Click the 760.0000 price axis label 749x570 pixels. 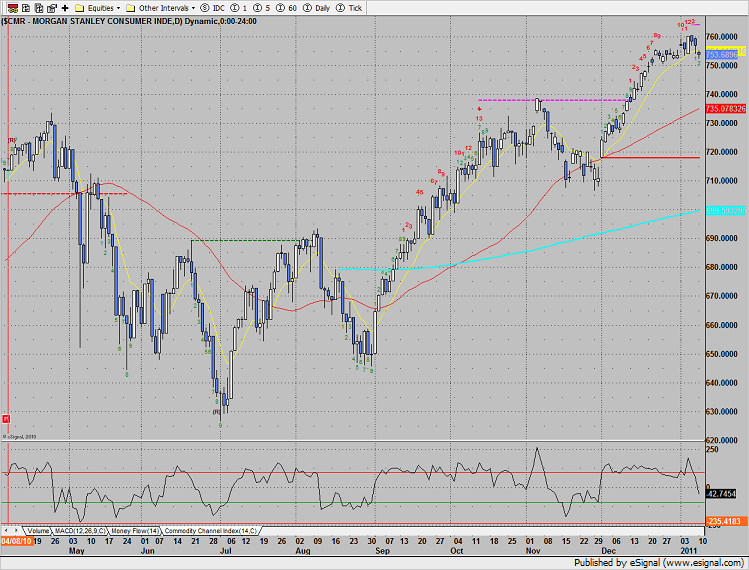[721, 37]
